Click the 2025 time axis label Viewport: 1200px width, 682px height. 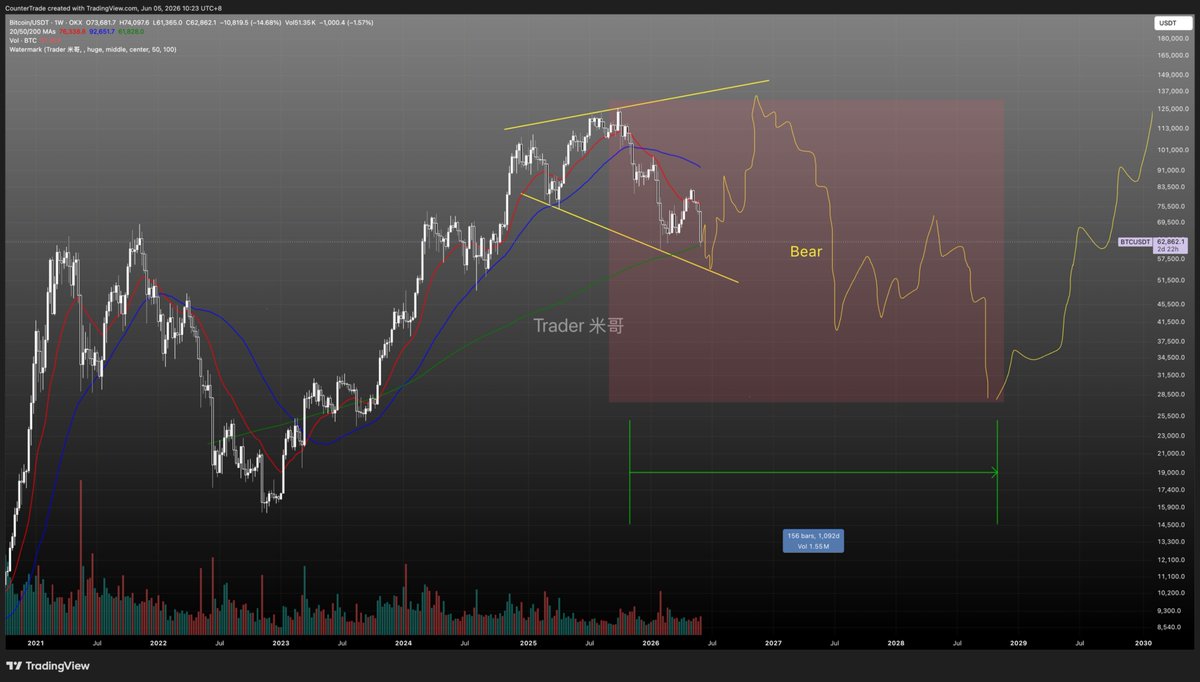[526, 645]
